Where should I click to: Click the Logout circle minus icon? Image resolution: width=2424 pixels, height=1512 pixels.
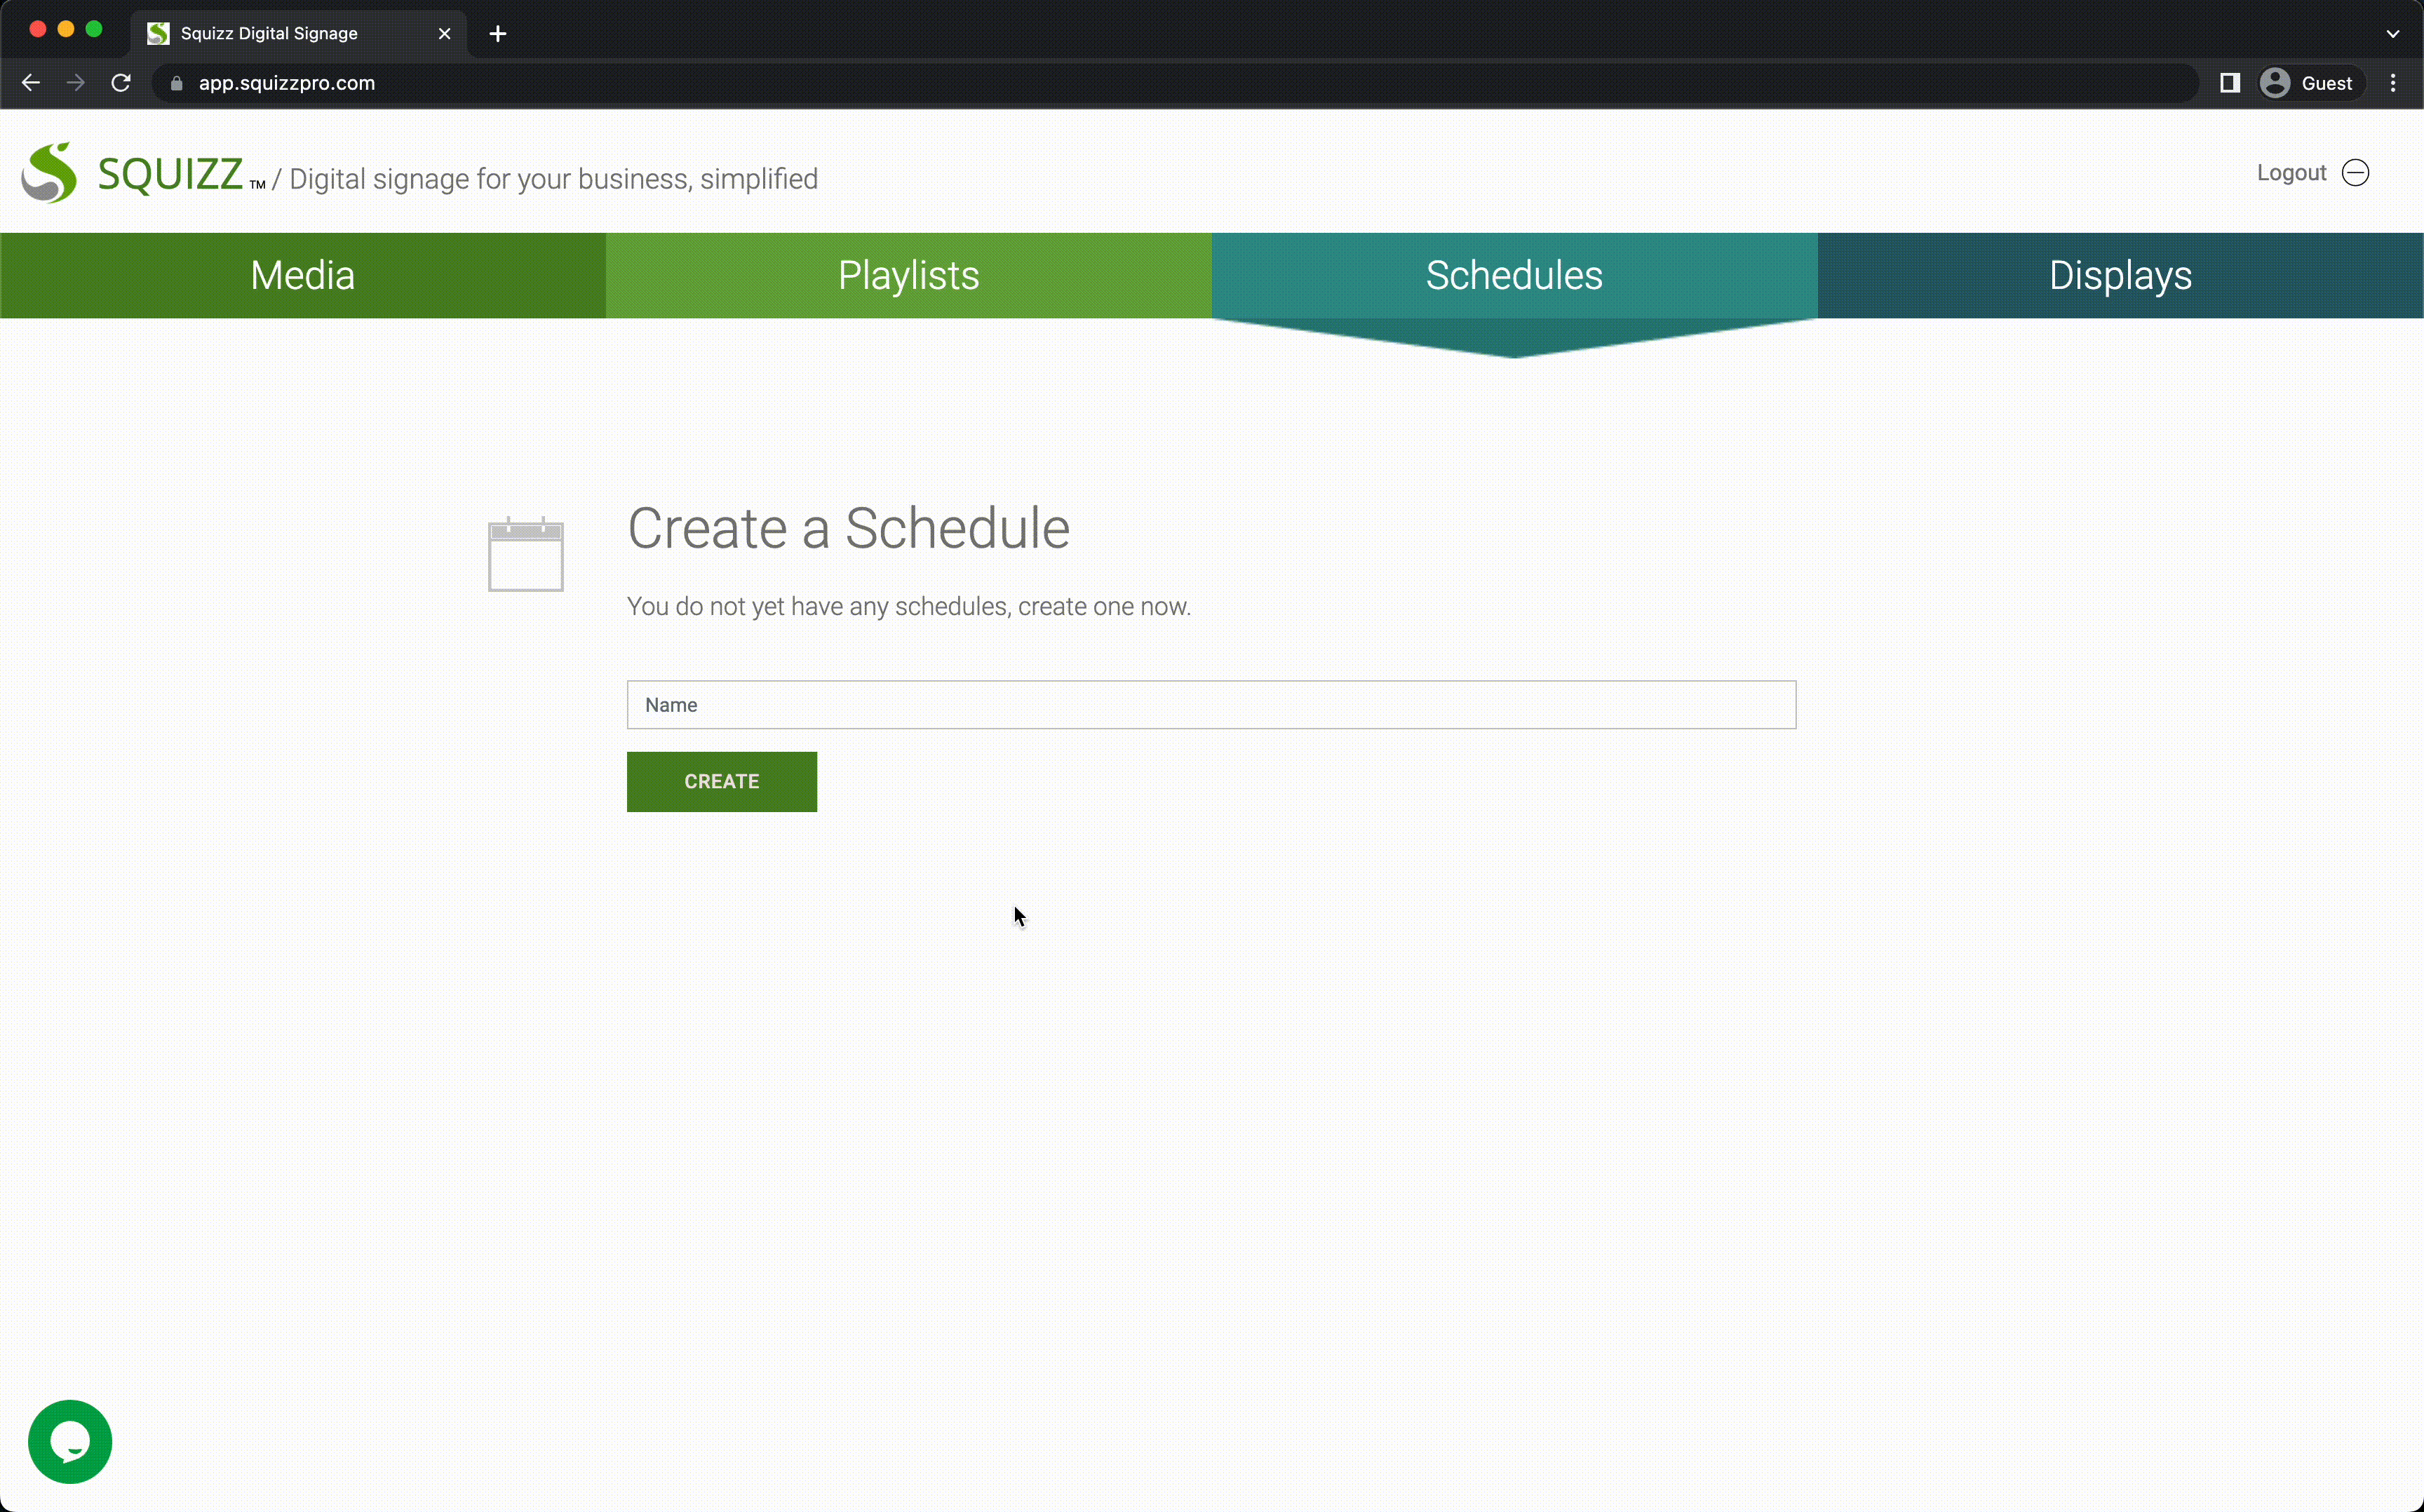(2355, 173)
